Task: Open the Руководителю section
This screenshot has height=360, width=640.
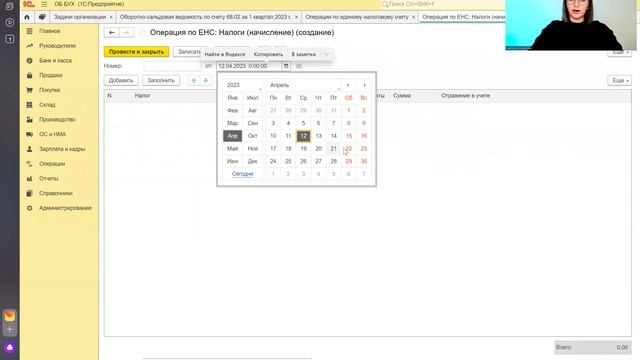Action: click(58, 46)
